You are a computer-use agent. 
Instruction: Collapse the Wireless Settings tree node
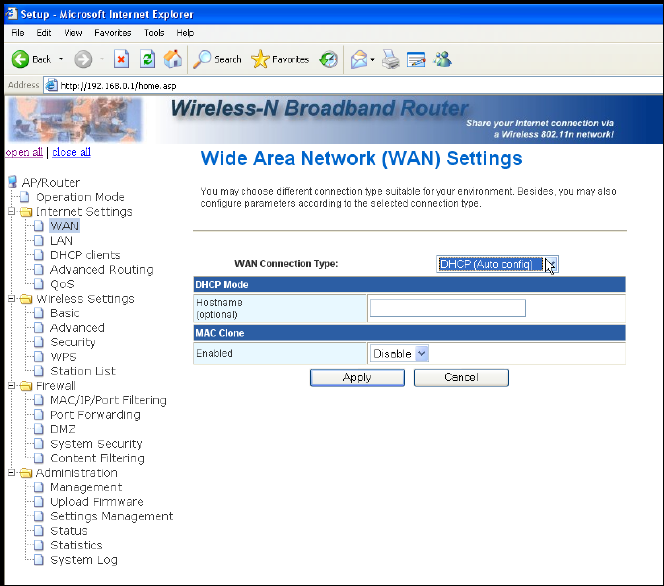(11, 299)
